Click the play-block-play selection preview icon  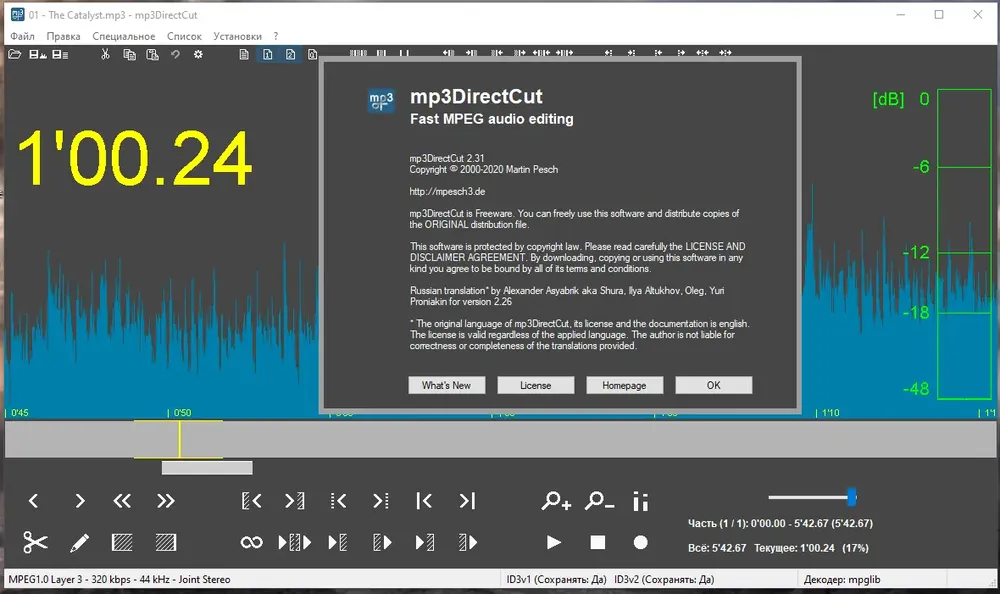295,542
